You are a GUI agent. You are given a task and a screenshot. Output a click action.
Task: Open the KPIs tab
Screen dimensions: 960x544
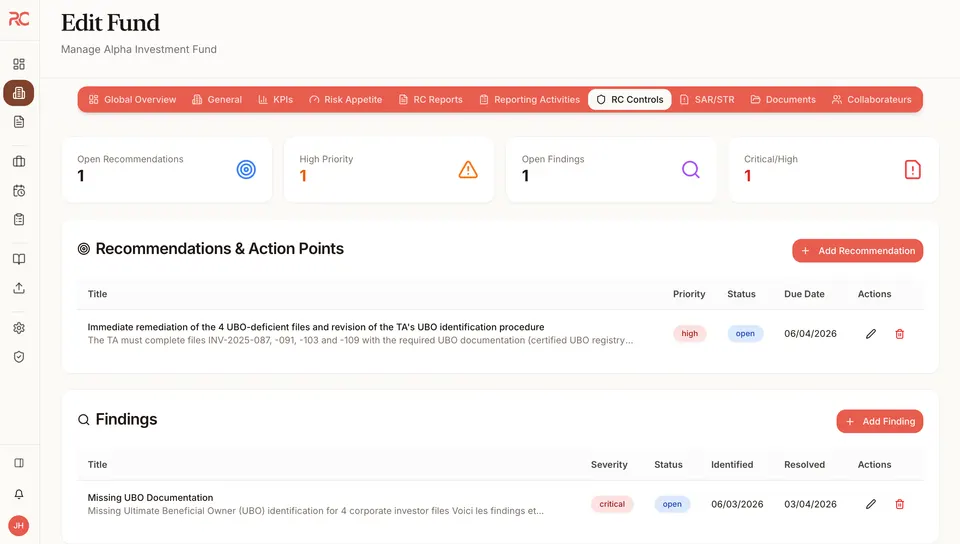[276, 100]
